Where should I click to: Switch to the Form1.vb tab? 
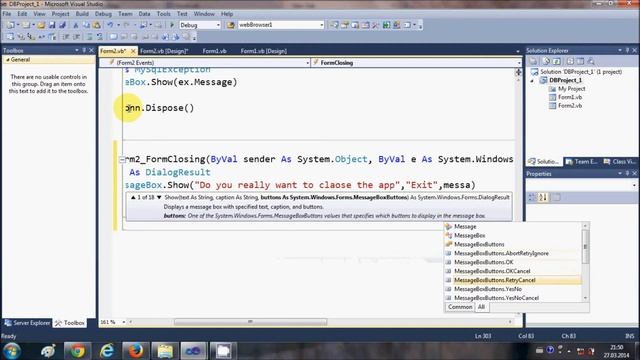[x=214, y=51]
